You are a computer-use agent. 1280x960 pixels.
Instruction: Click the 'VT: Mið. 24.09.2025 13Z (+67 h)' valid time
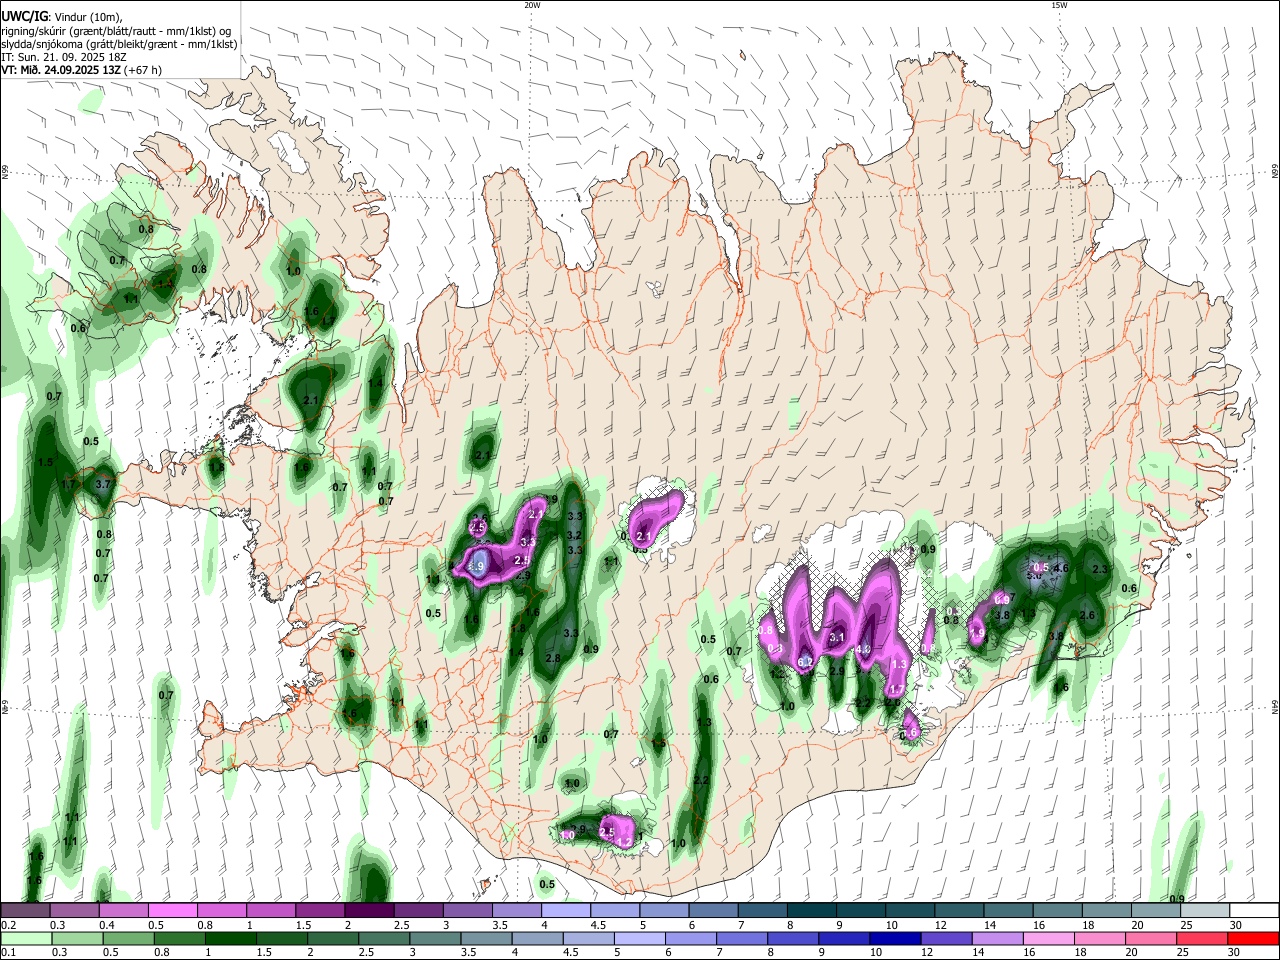(x=81, y=70)
